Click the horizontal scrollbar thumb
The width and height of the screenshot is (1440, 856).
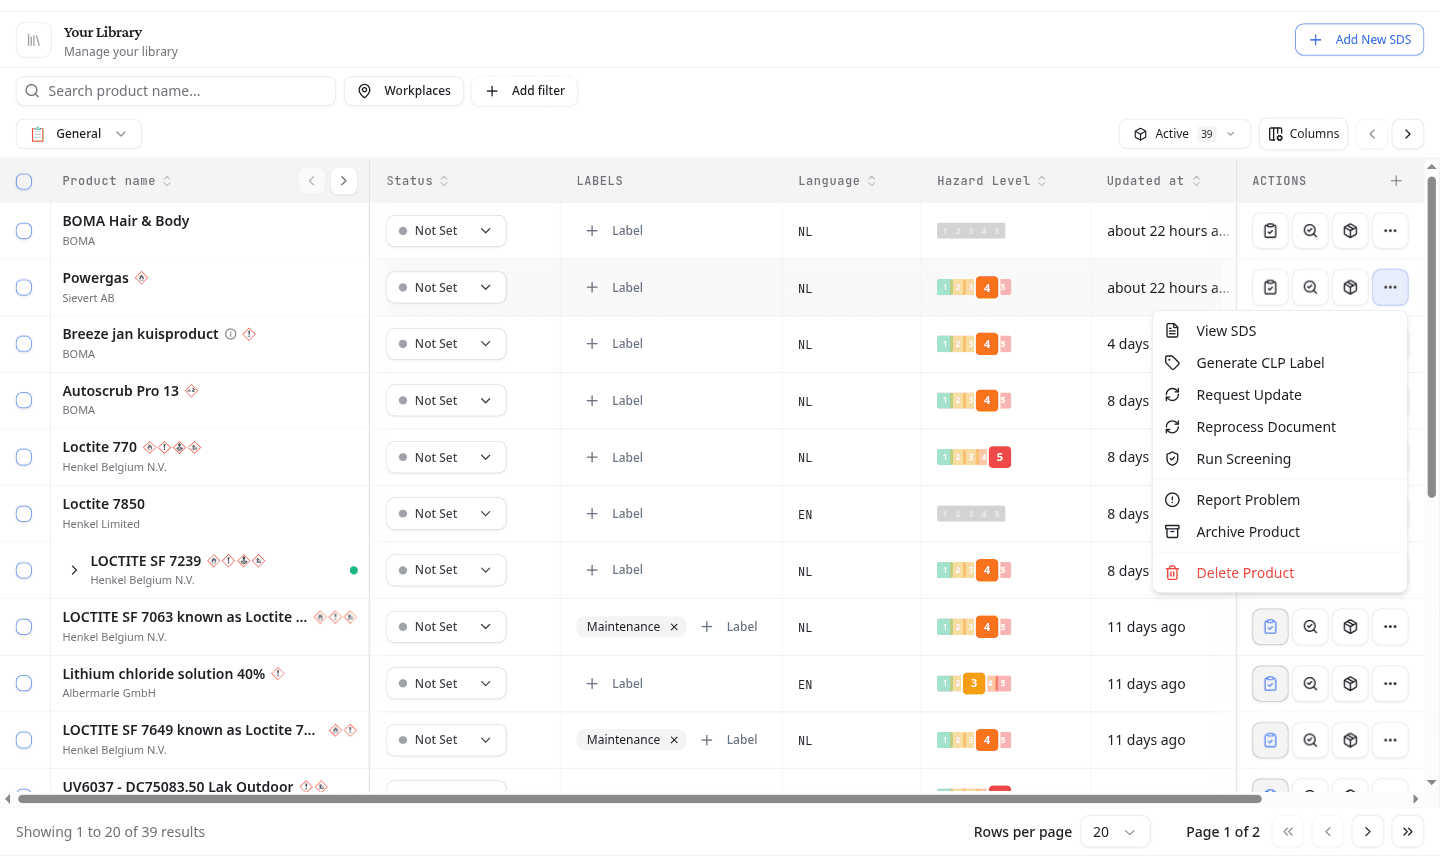click(640, 799)
